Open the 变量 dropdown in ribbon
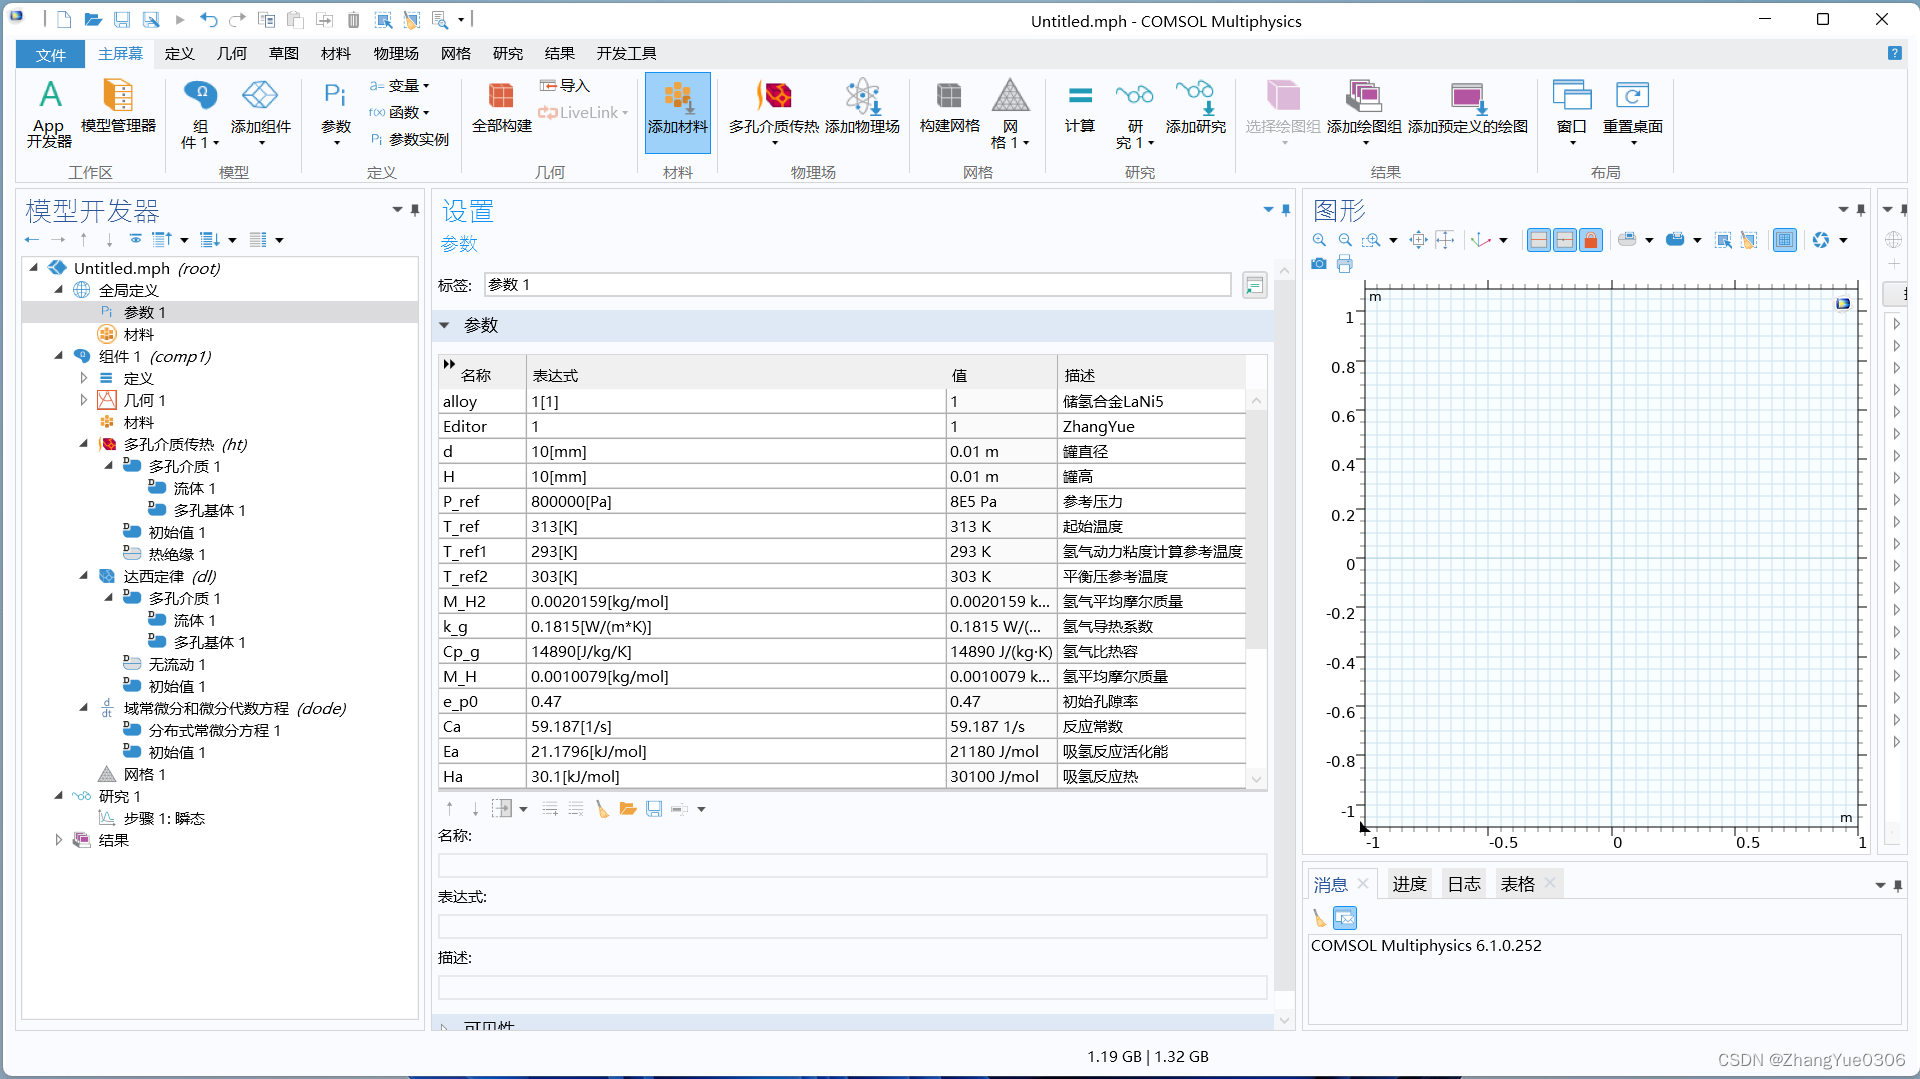Viewport: 1920px width, 1079px height. (x=400, y=86)
